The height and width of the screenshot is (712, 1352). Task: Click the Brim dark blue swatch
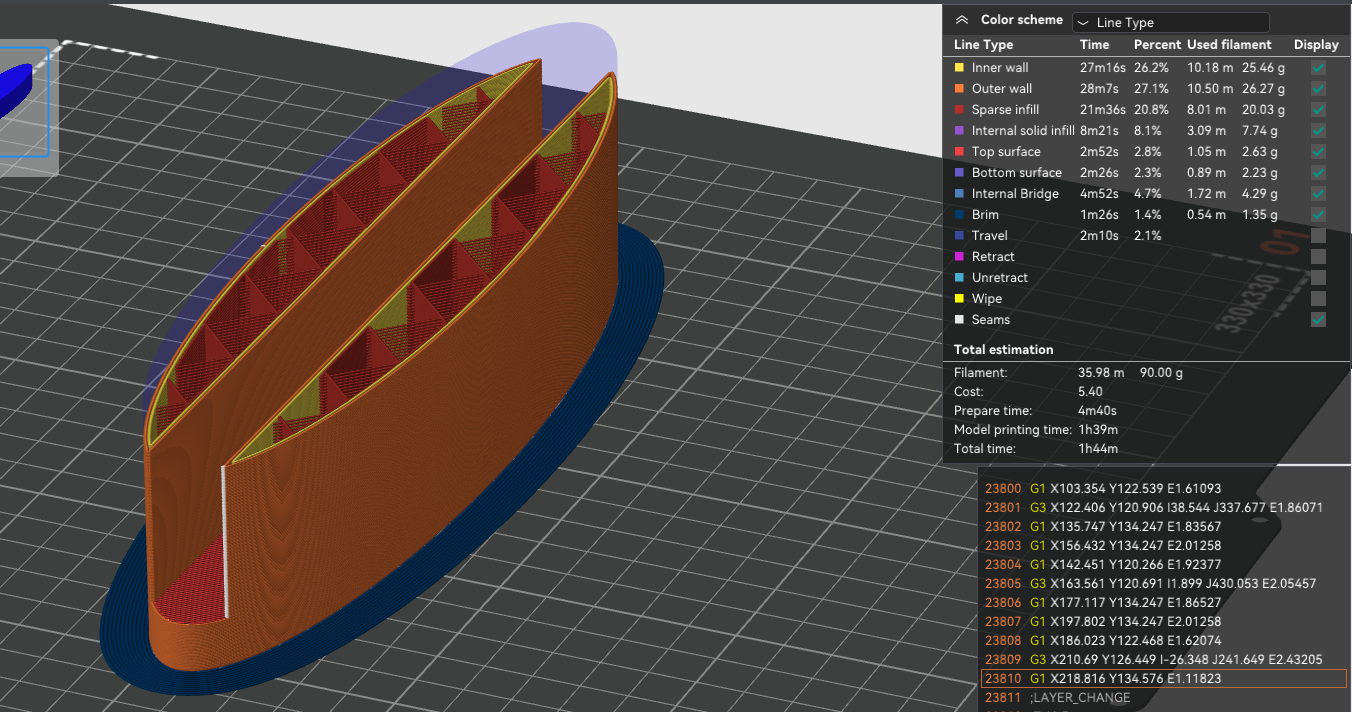pos(959,215)
